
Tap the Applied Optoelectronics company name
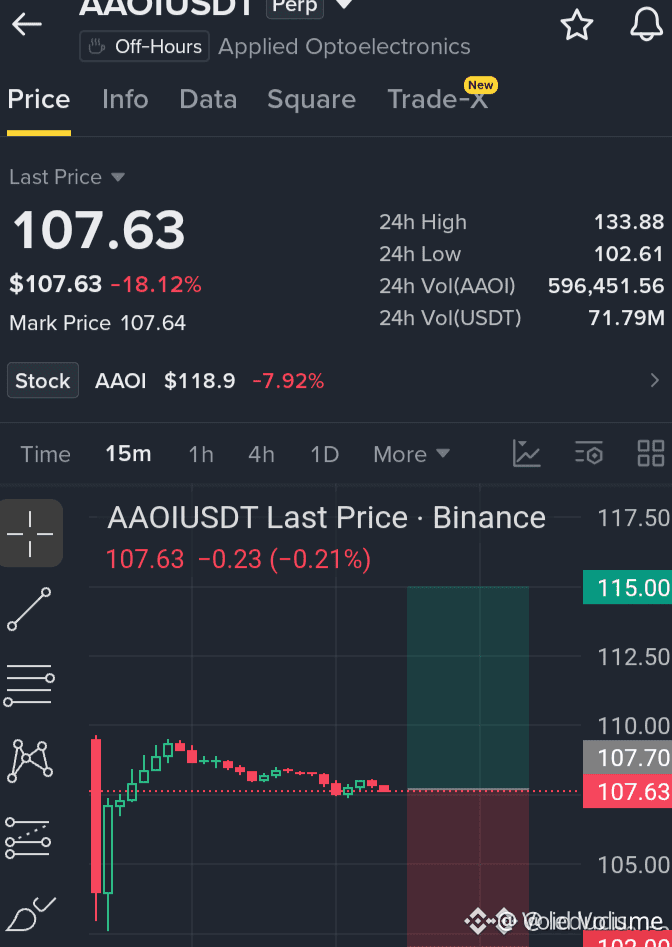point(345,47)
